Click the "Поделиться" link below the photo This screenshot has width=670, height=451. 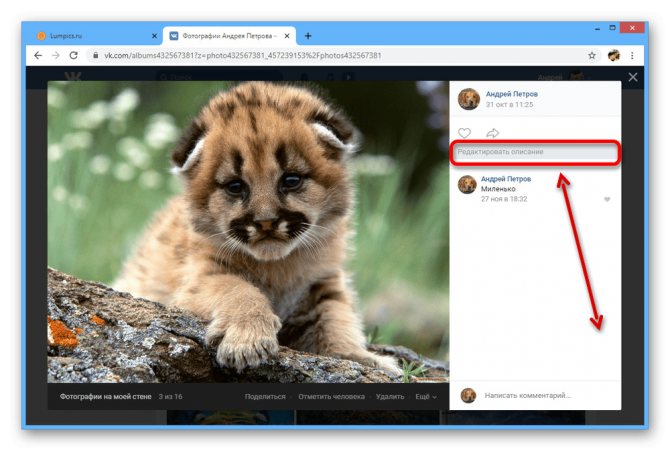[265, 397]
